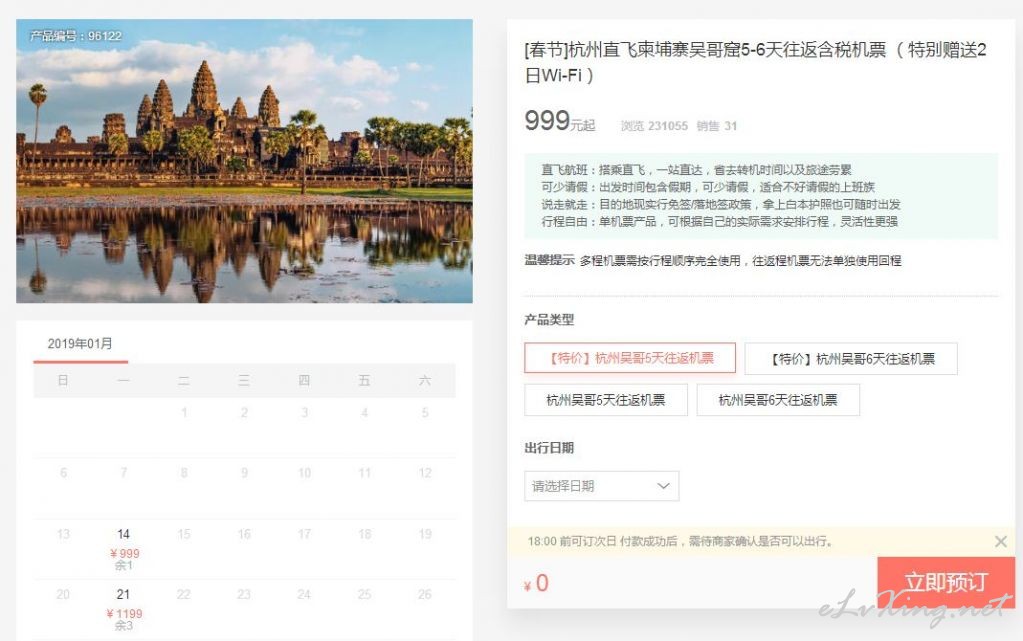Click the 直飞航班 feature line
The image size is (1023, 641).
point(696,170)
